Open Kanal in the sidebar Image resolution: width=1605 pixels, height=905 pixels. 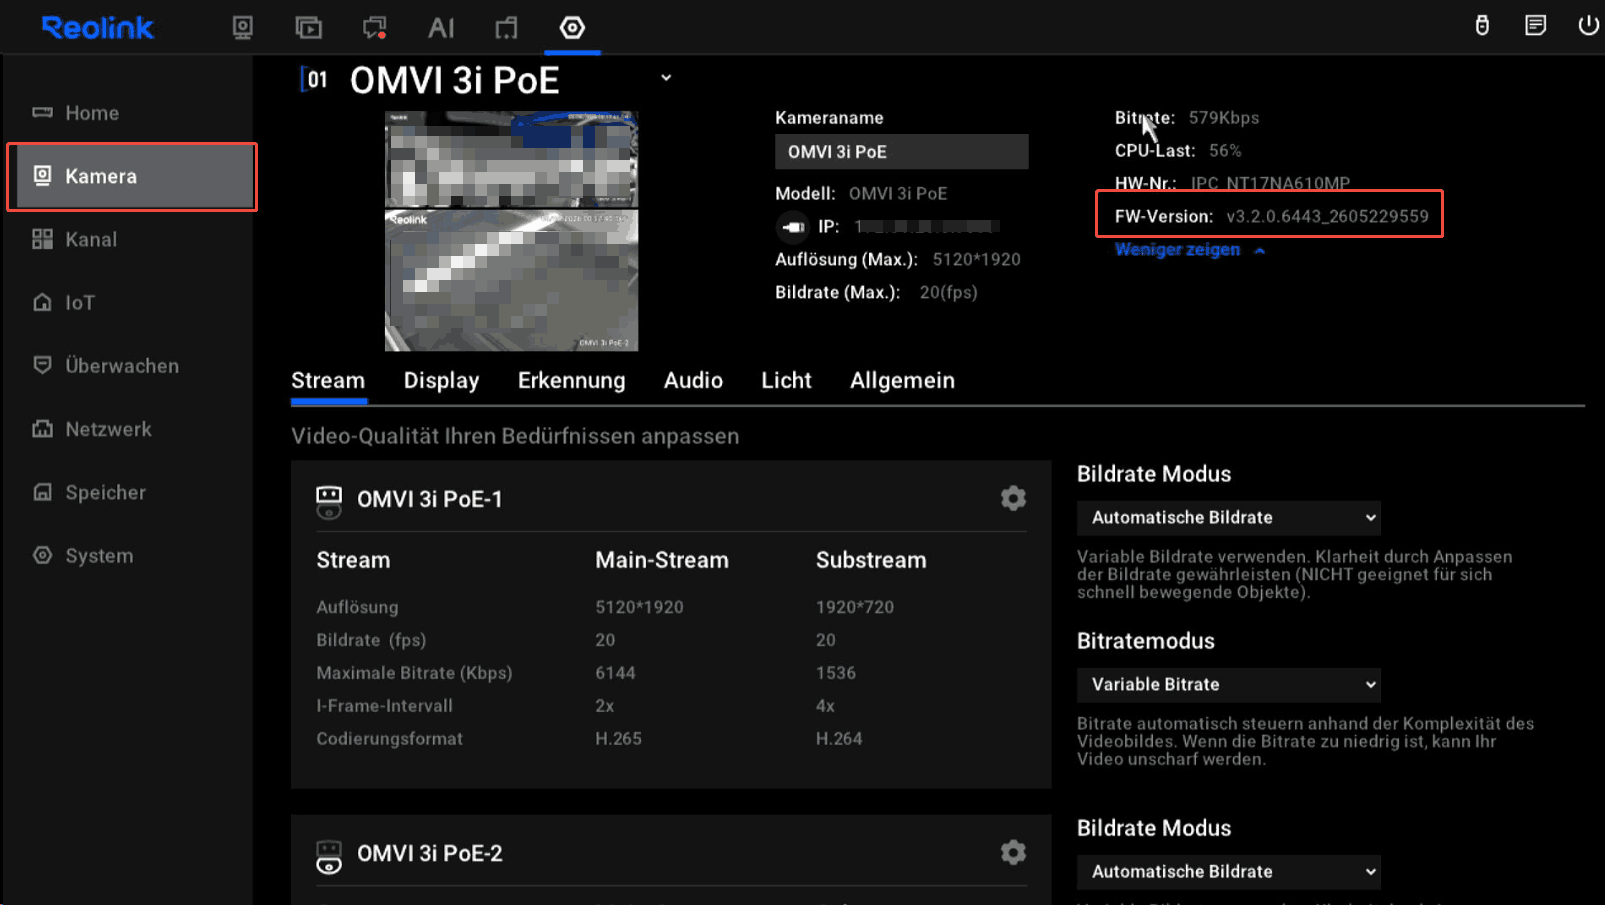[130, 239]
